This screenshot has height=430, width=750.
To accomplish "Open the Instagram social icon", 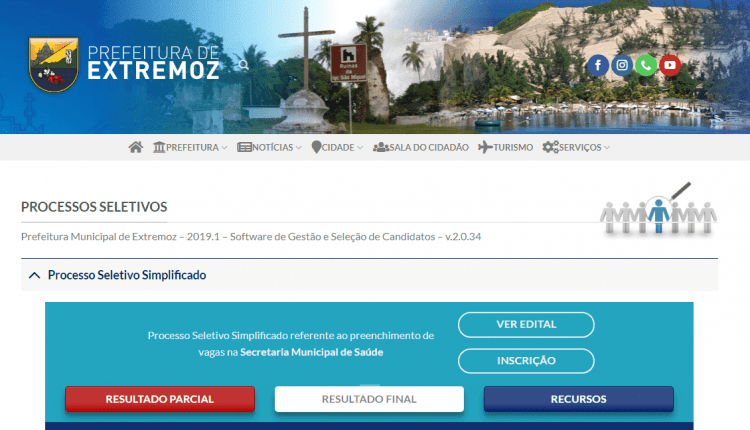I will click(622, 65).
